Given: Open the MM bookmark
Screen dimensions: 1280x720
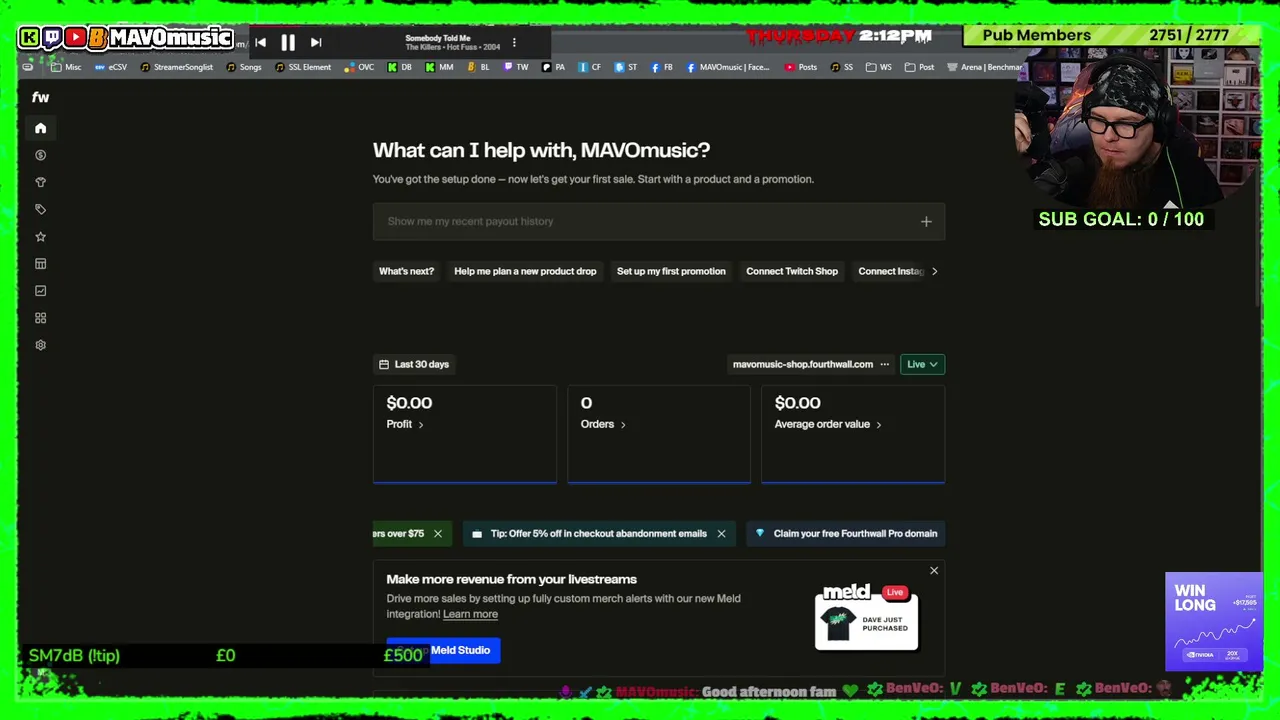Looking at the screenshot, I should point(439,67).
